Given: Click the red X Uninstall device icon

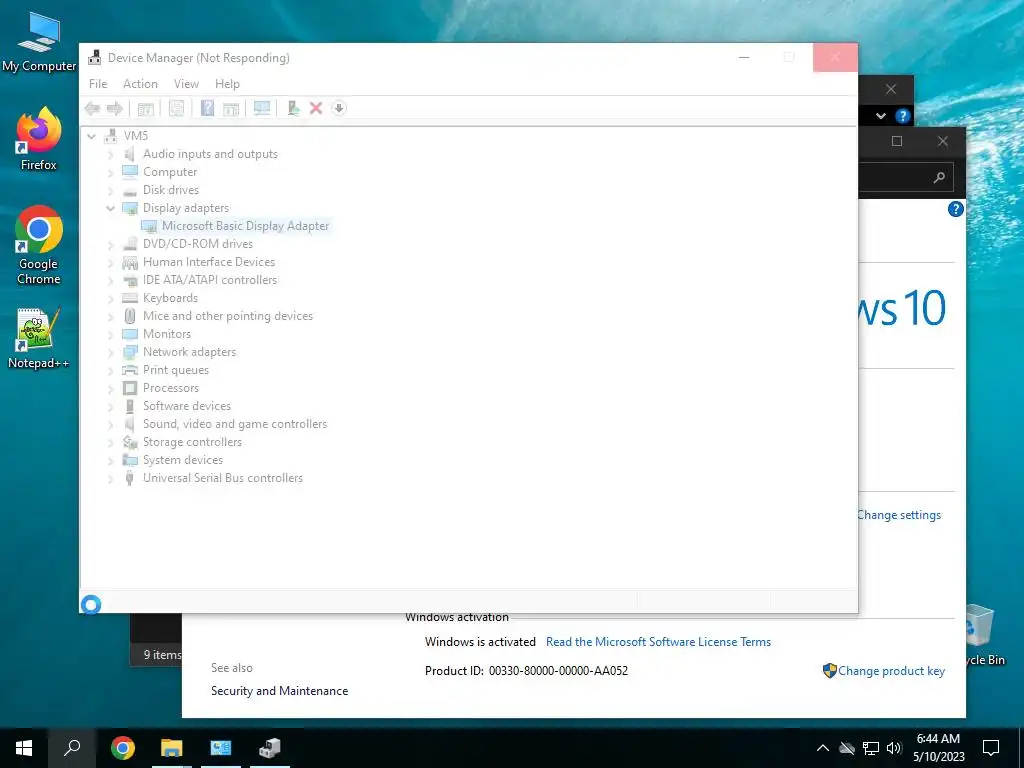Looking at the screenshot, I should pos(316,108).
